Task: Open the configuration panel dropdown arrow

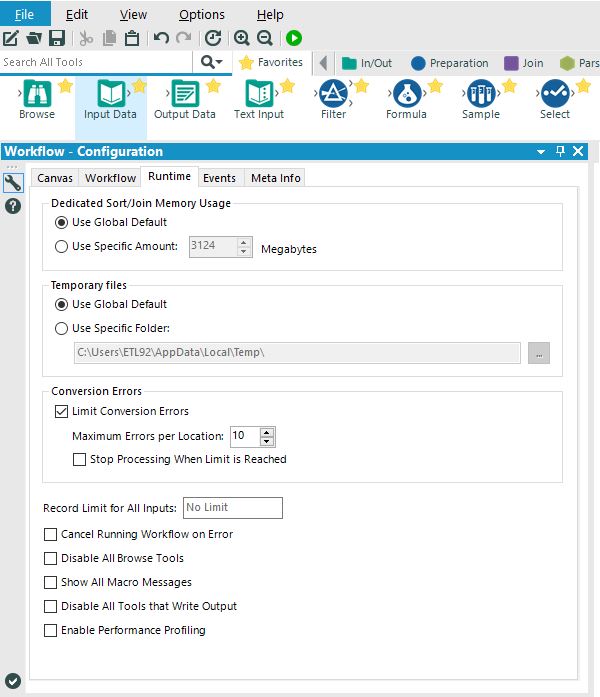Action: coord(541,152)
